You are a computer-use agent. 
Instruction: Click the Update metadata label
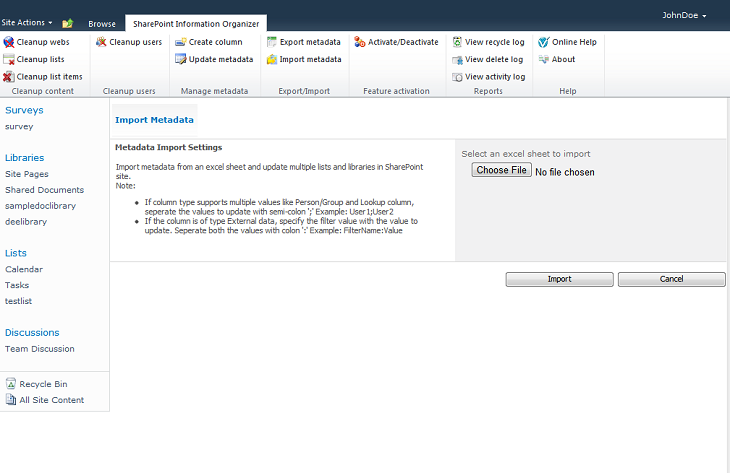tap(221, 60)
